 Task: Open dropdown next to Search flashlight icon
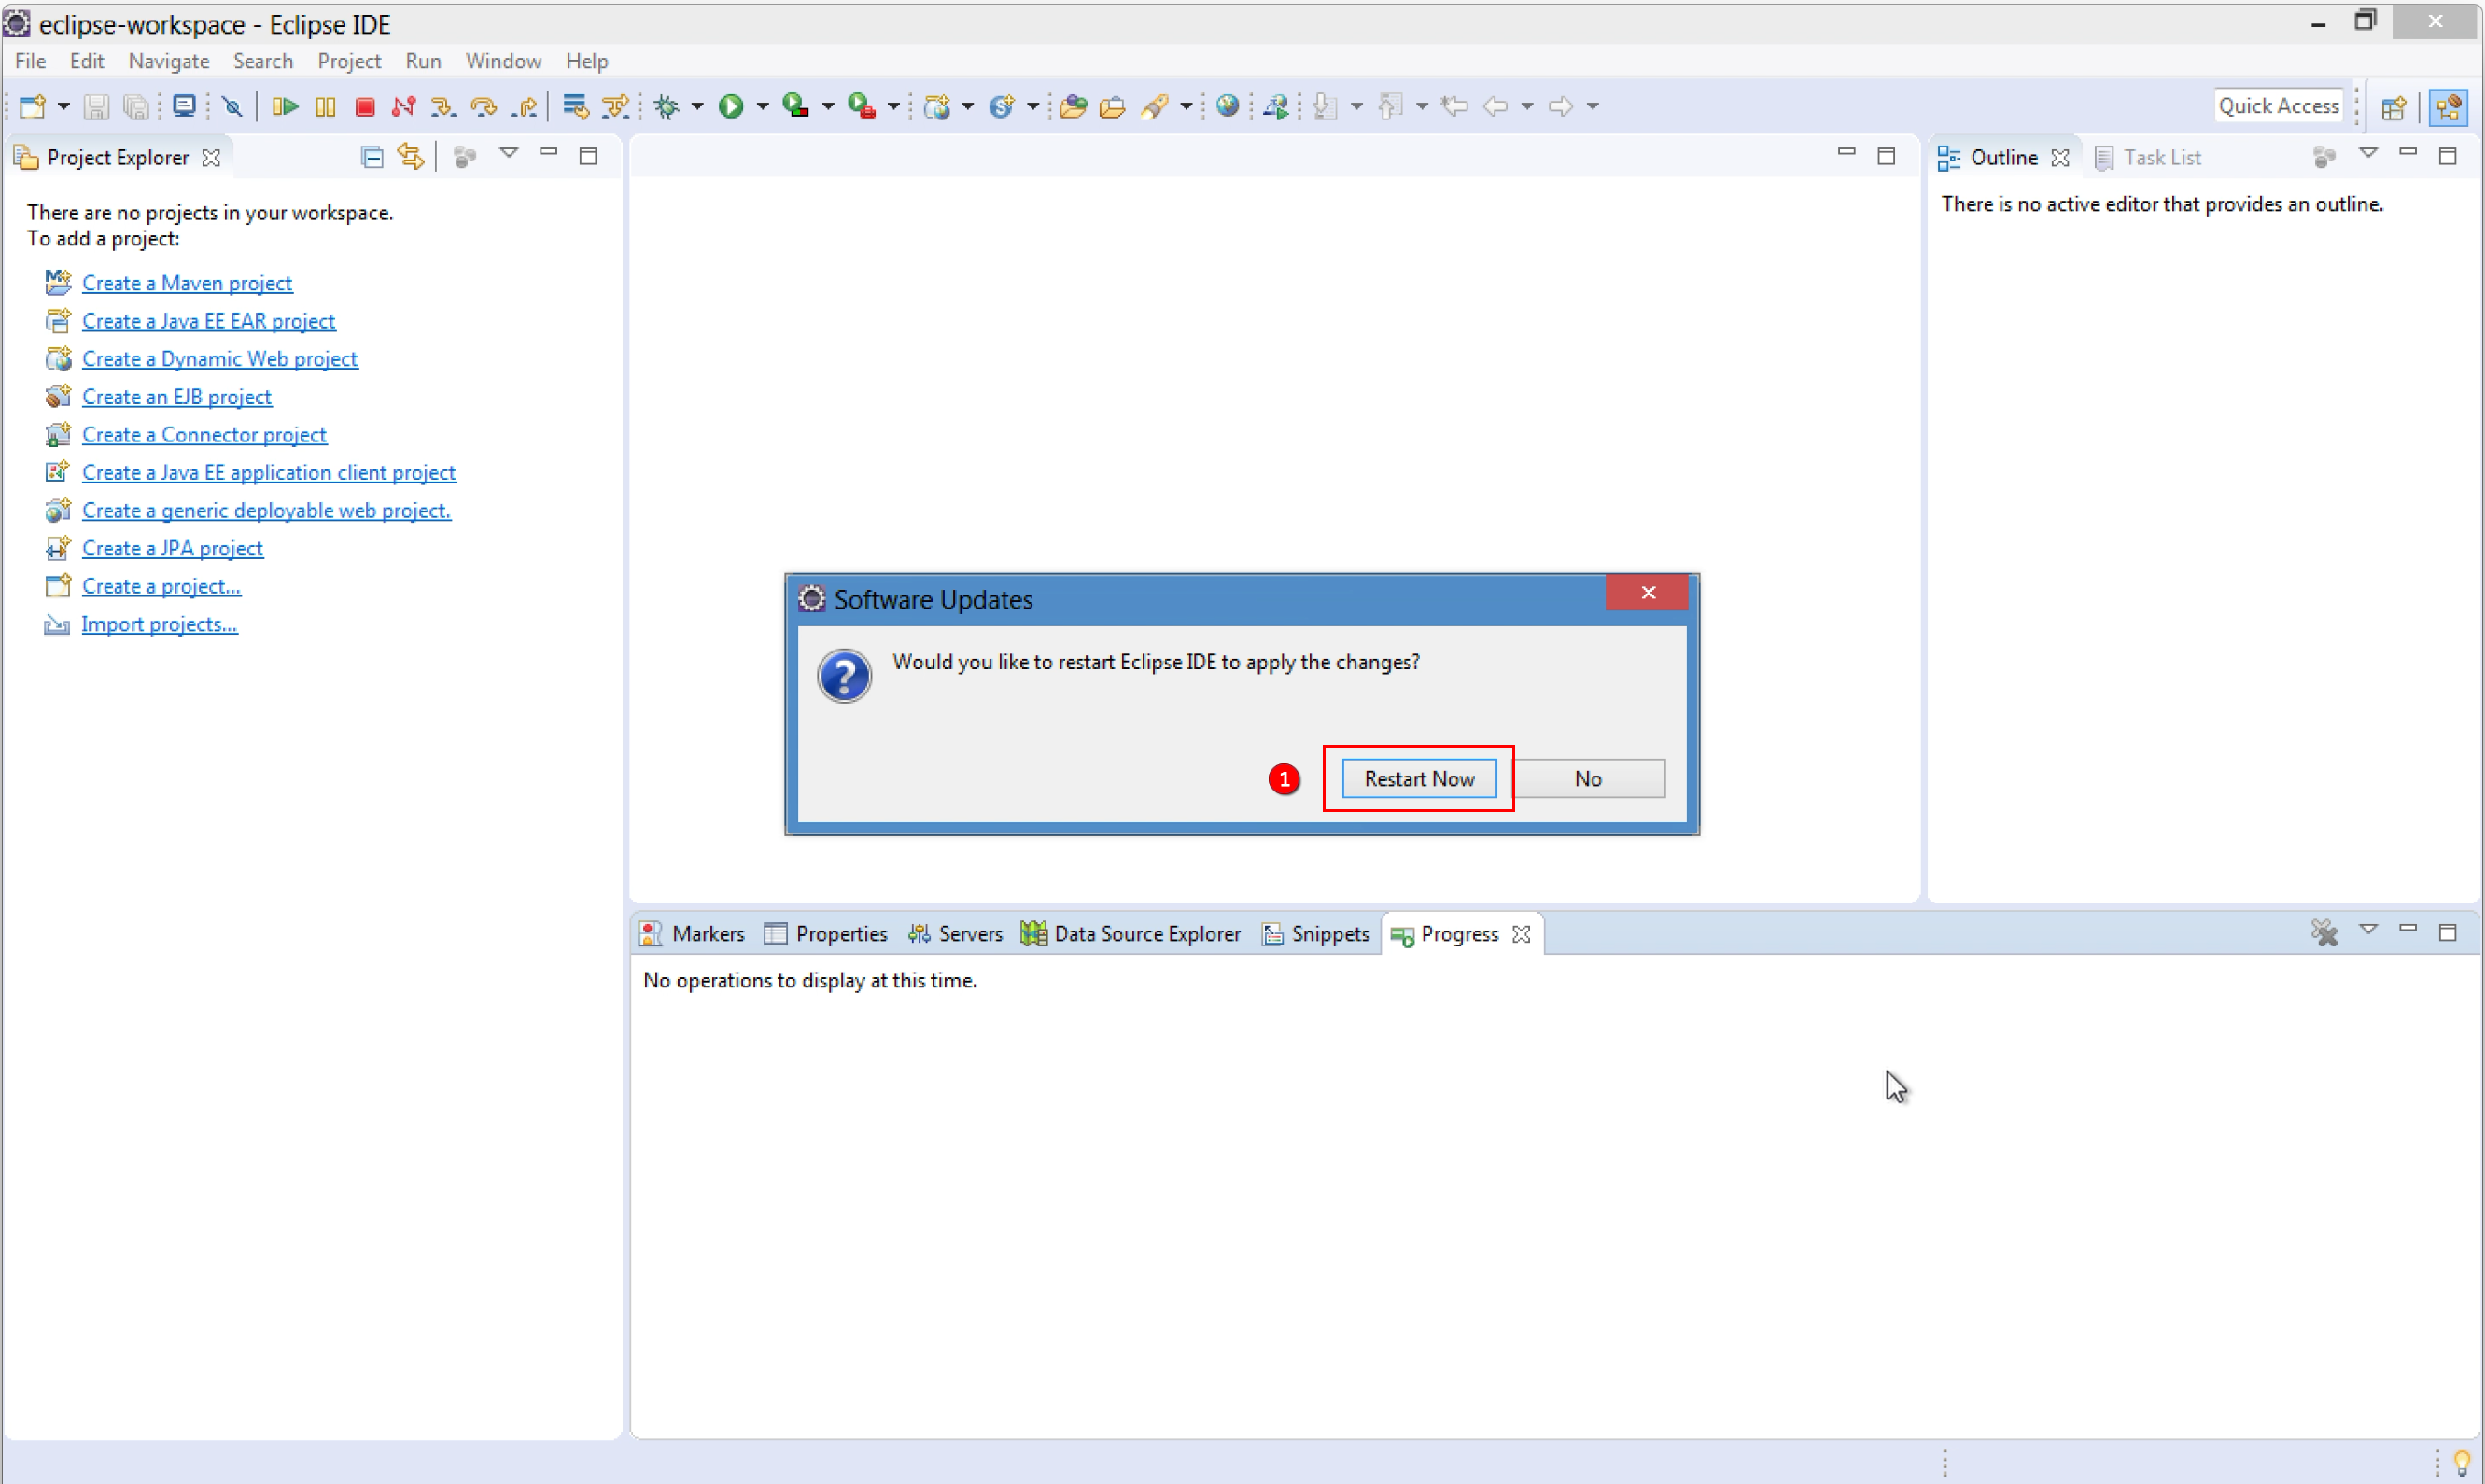(1186, 106)
